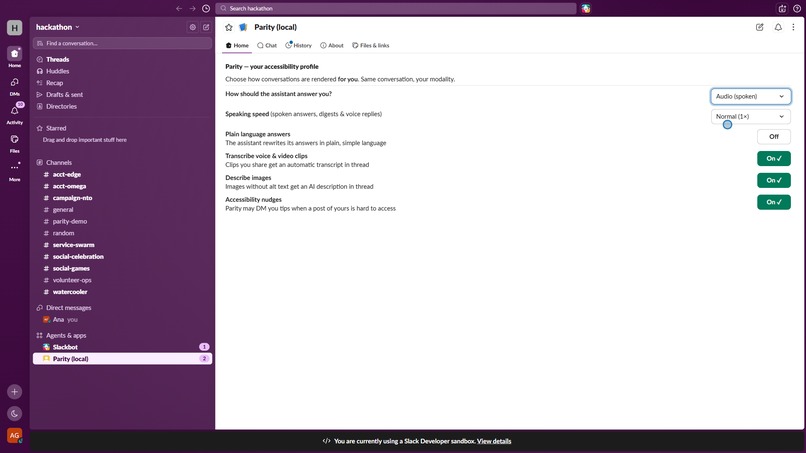The image size is (806, 453).
Task: Open the #social-games channel
Action: coord(122,268)
